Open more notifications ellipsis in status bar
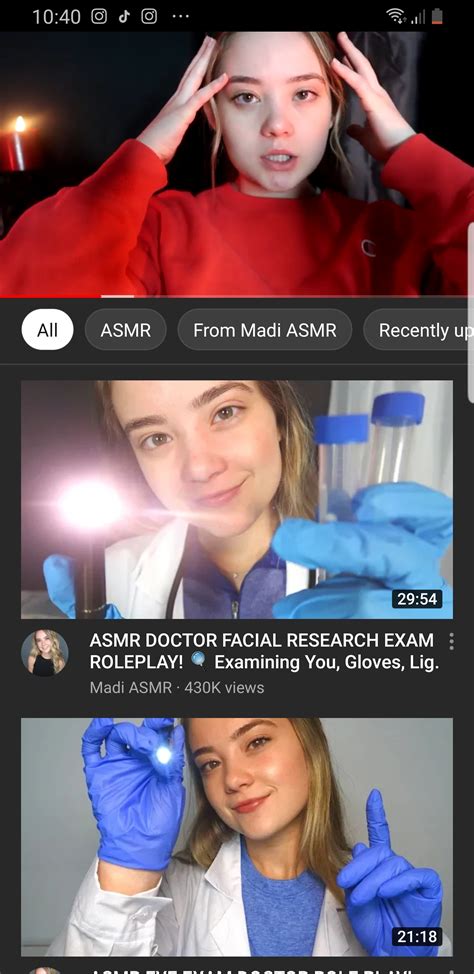 pyautogui.click(x=180, y=16)
